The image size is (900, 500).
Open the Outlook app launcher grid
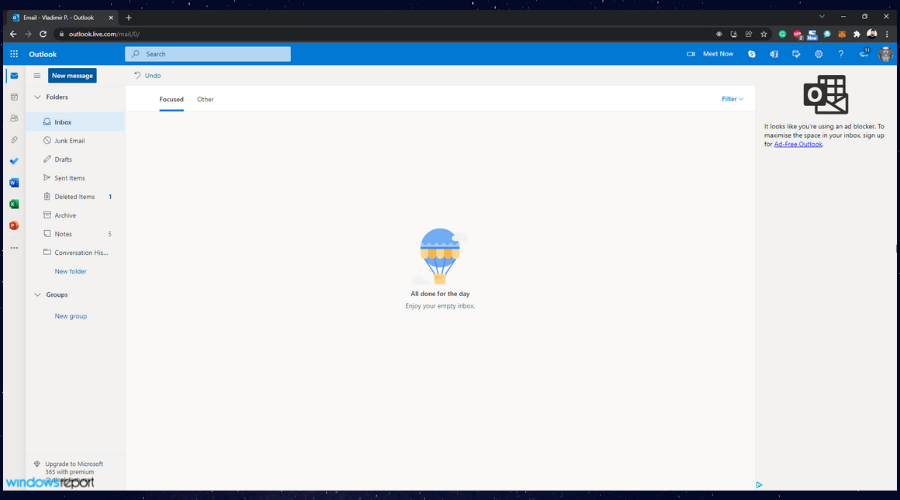[14, 54]
